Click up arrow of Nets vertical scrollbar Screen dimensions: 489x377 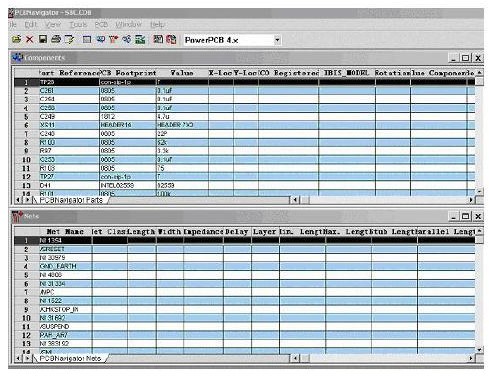(x=479, y=231)
